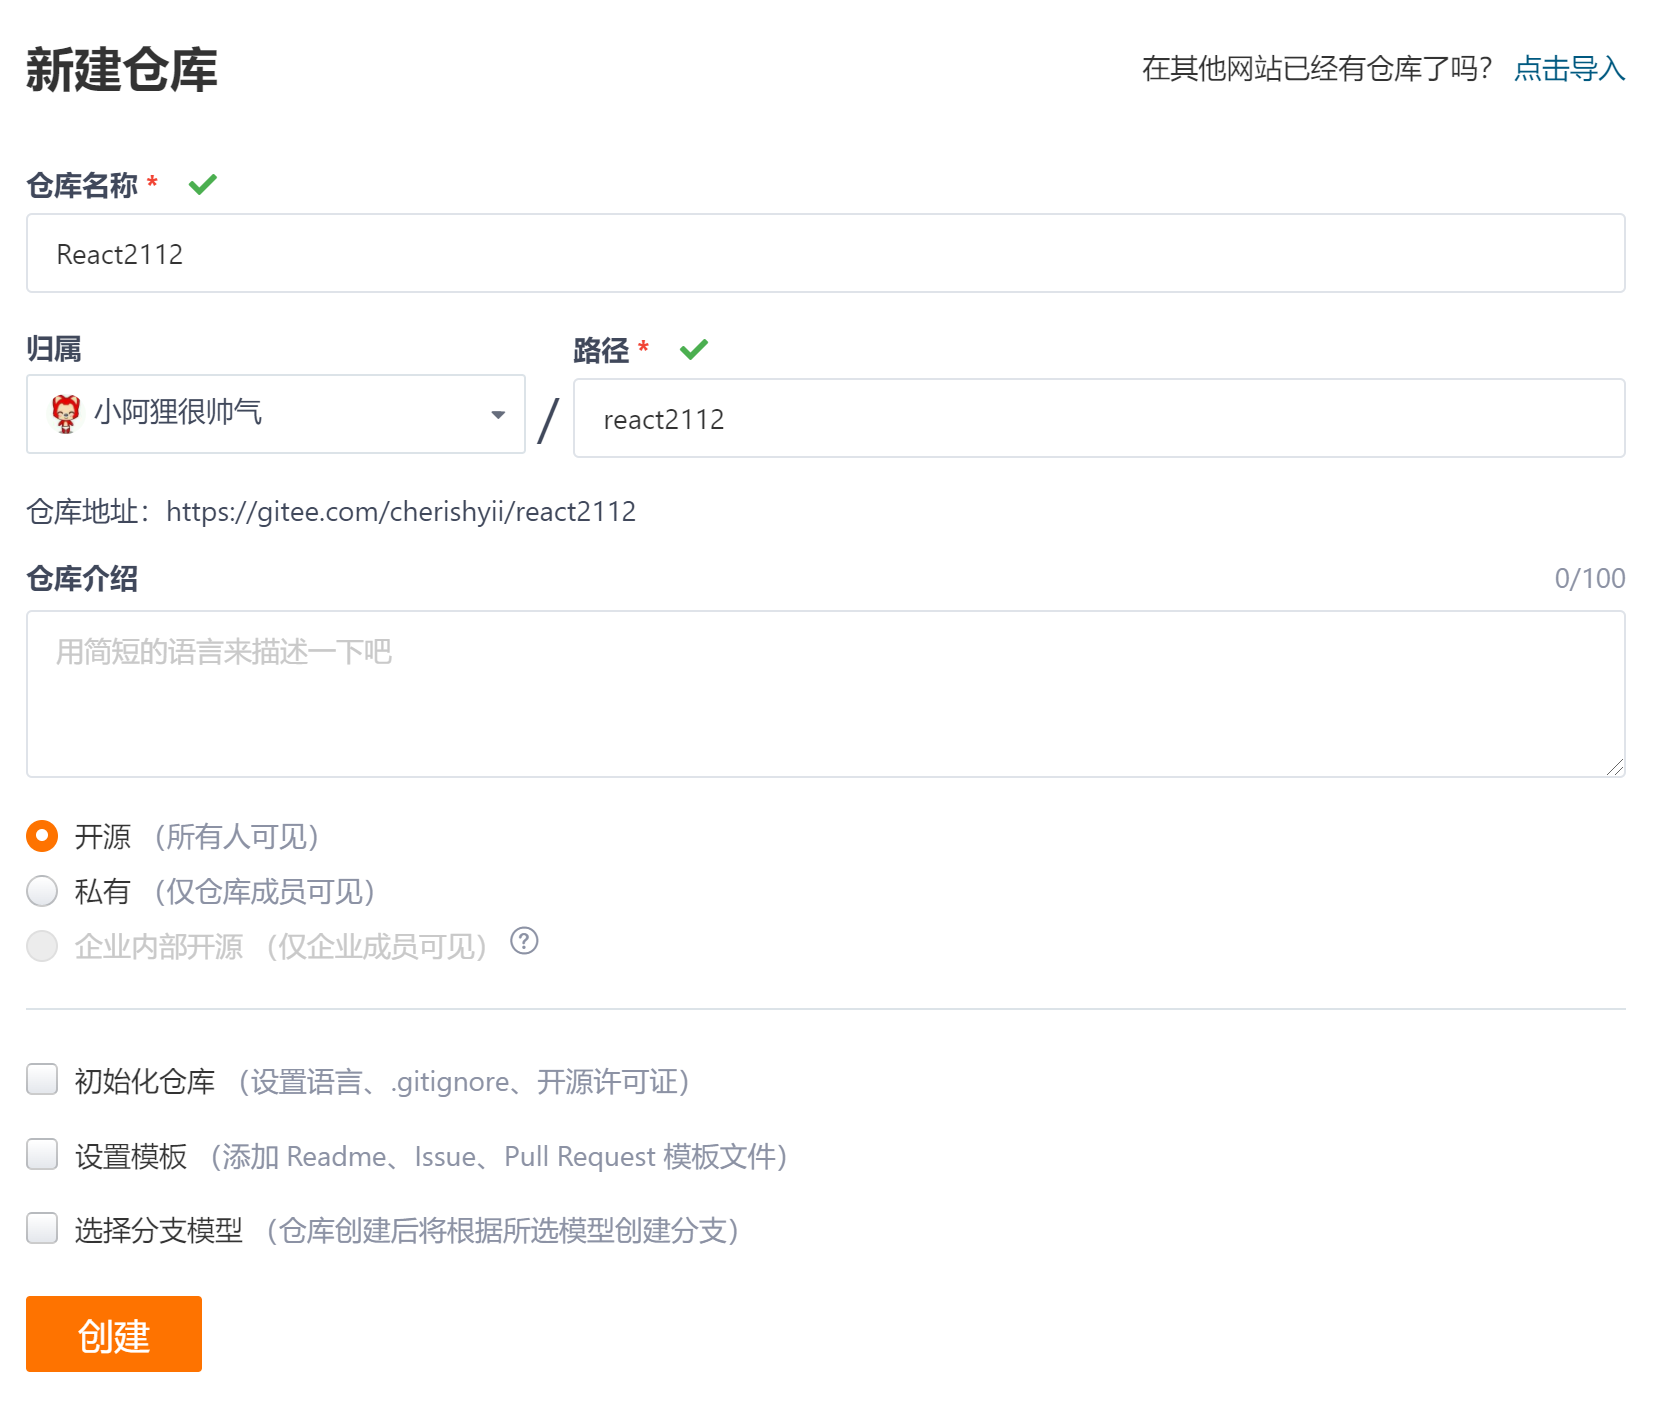Click the 仓库名称 input field containing React2112
This screenshot has width=1663, height=1402.
[x=826, y=253]
